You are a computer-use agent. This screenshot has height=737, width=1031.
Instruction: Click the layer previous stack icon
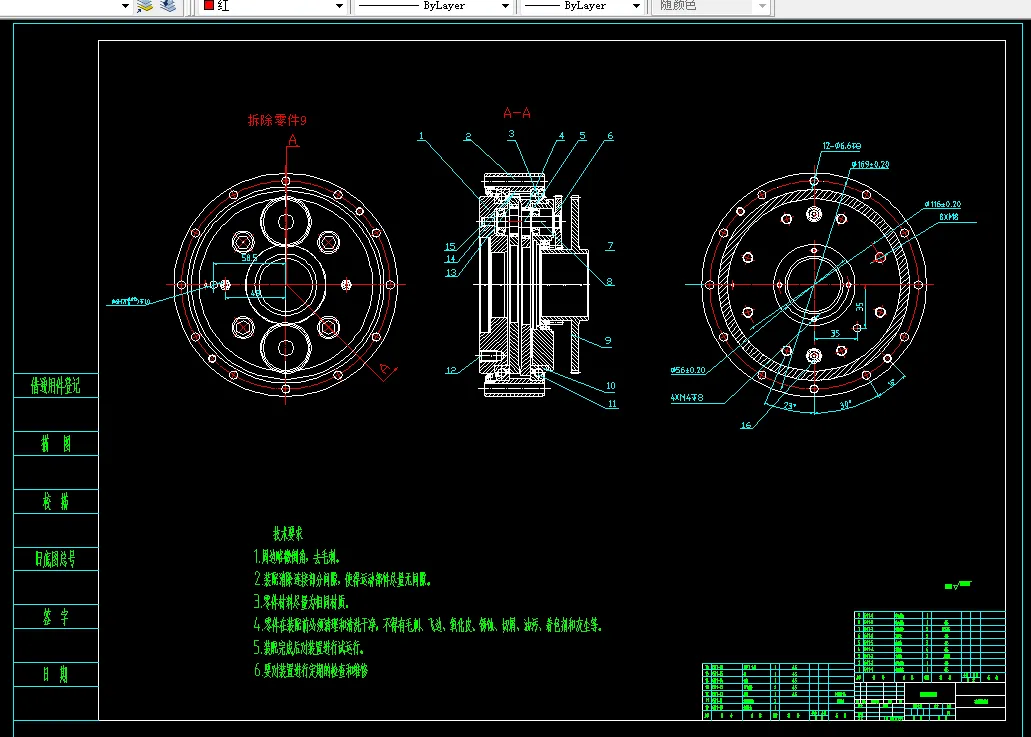coord(145,6)
